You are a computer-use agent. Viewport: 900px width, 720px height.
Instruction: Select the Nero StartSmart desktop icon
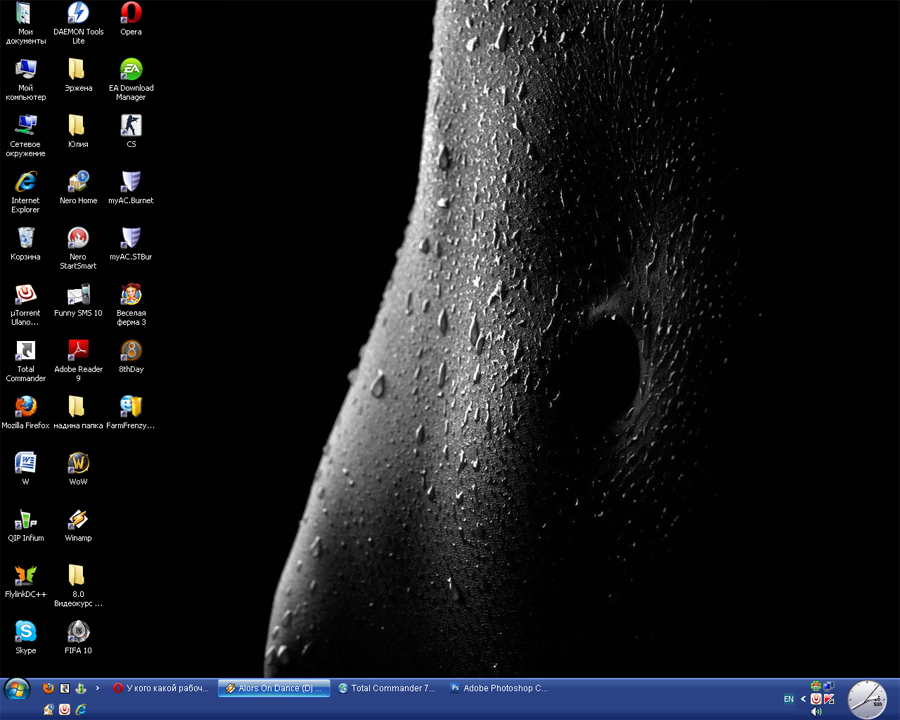tap(78, 239)
